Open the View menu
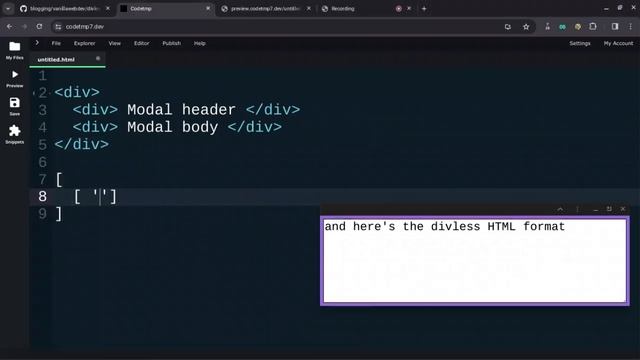The image size is (640, 360). pos(114,43)
